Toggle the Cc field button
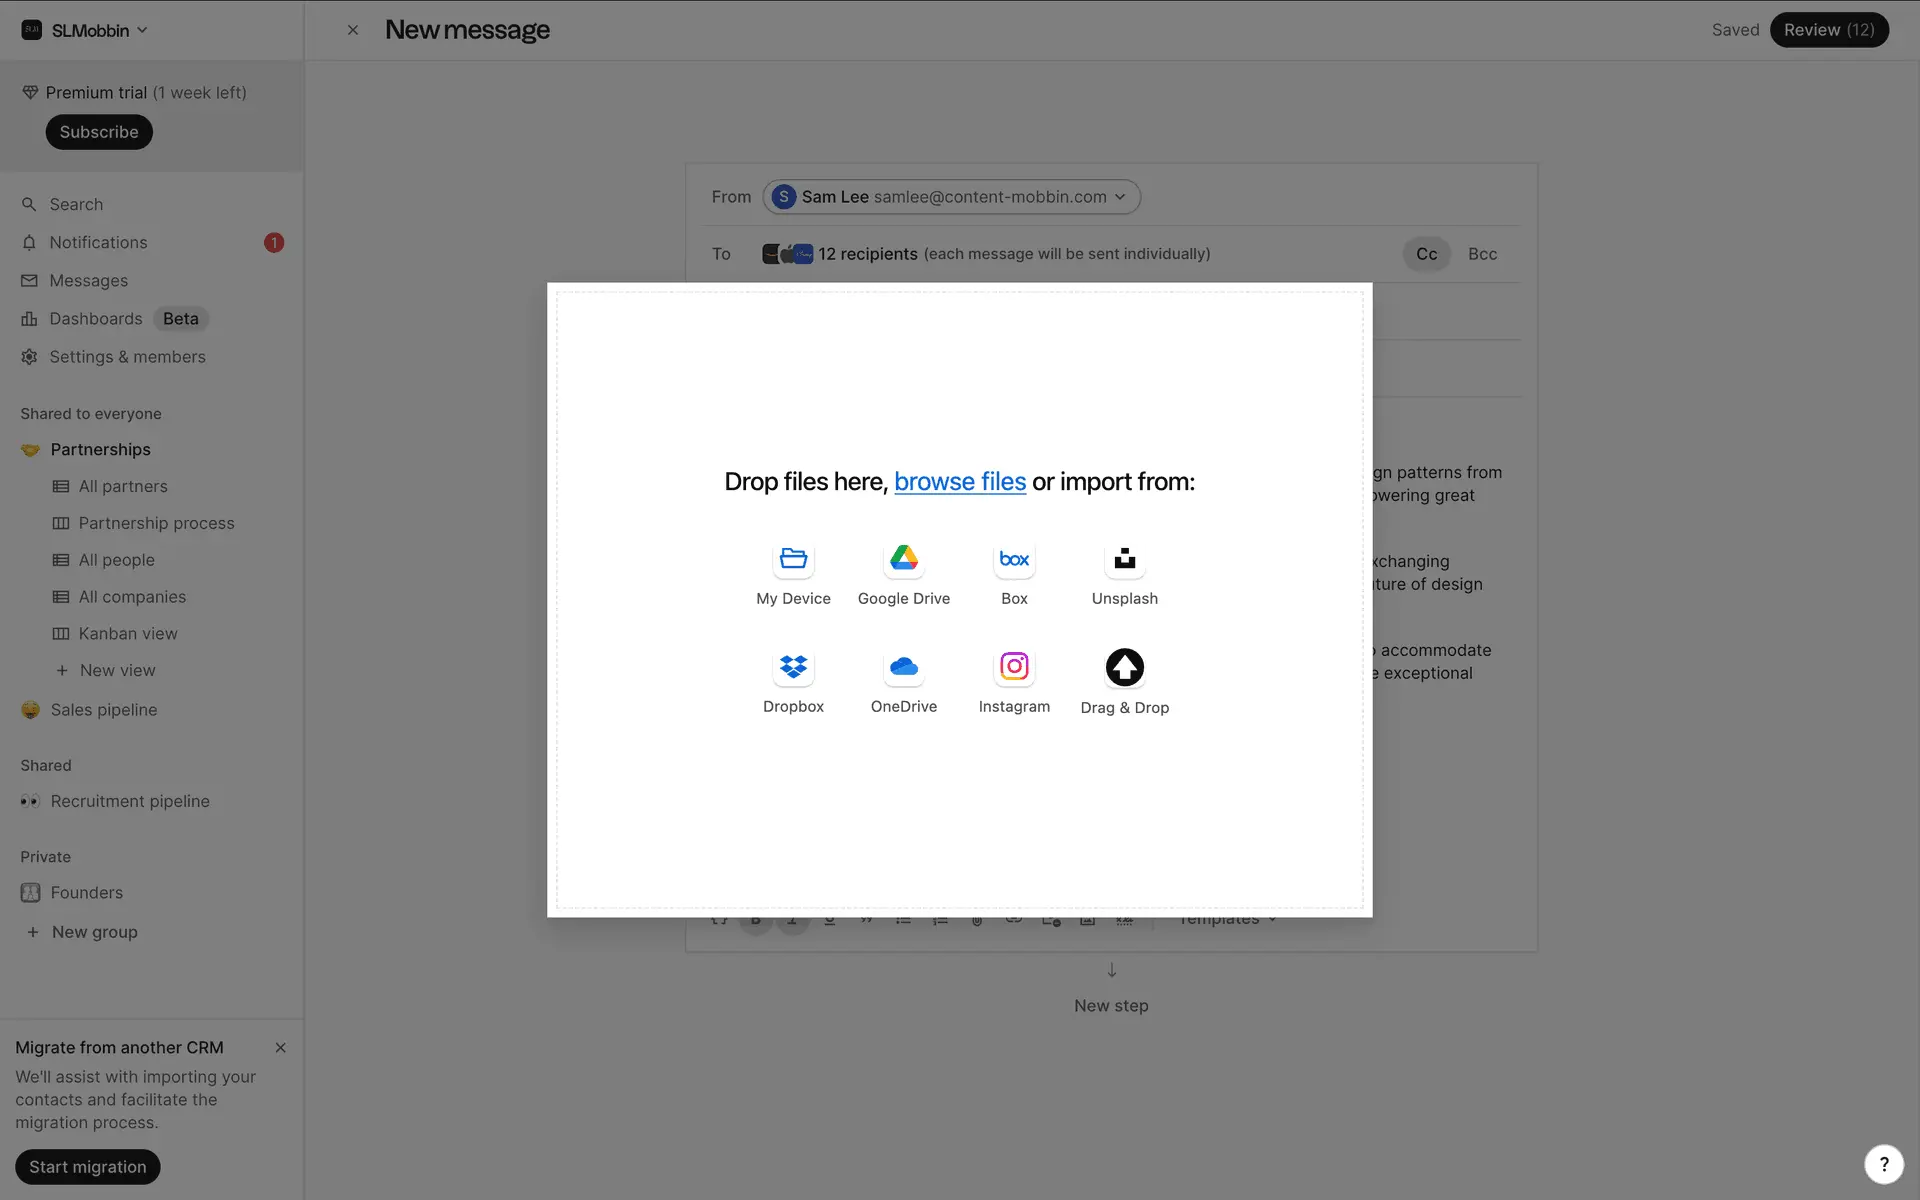This screenshot has width=1920, height=1200. (1426, 254)
